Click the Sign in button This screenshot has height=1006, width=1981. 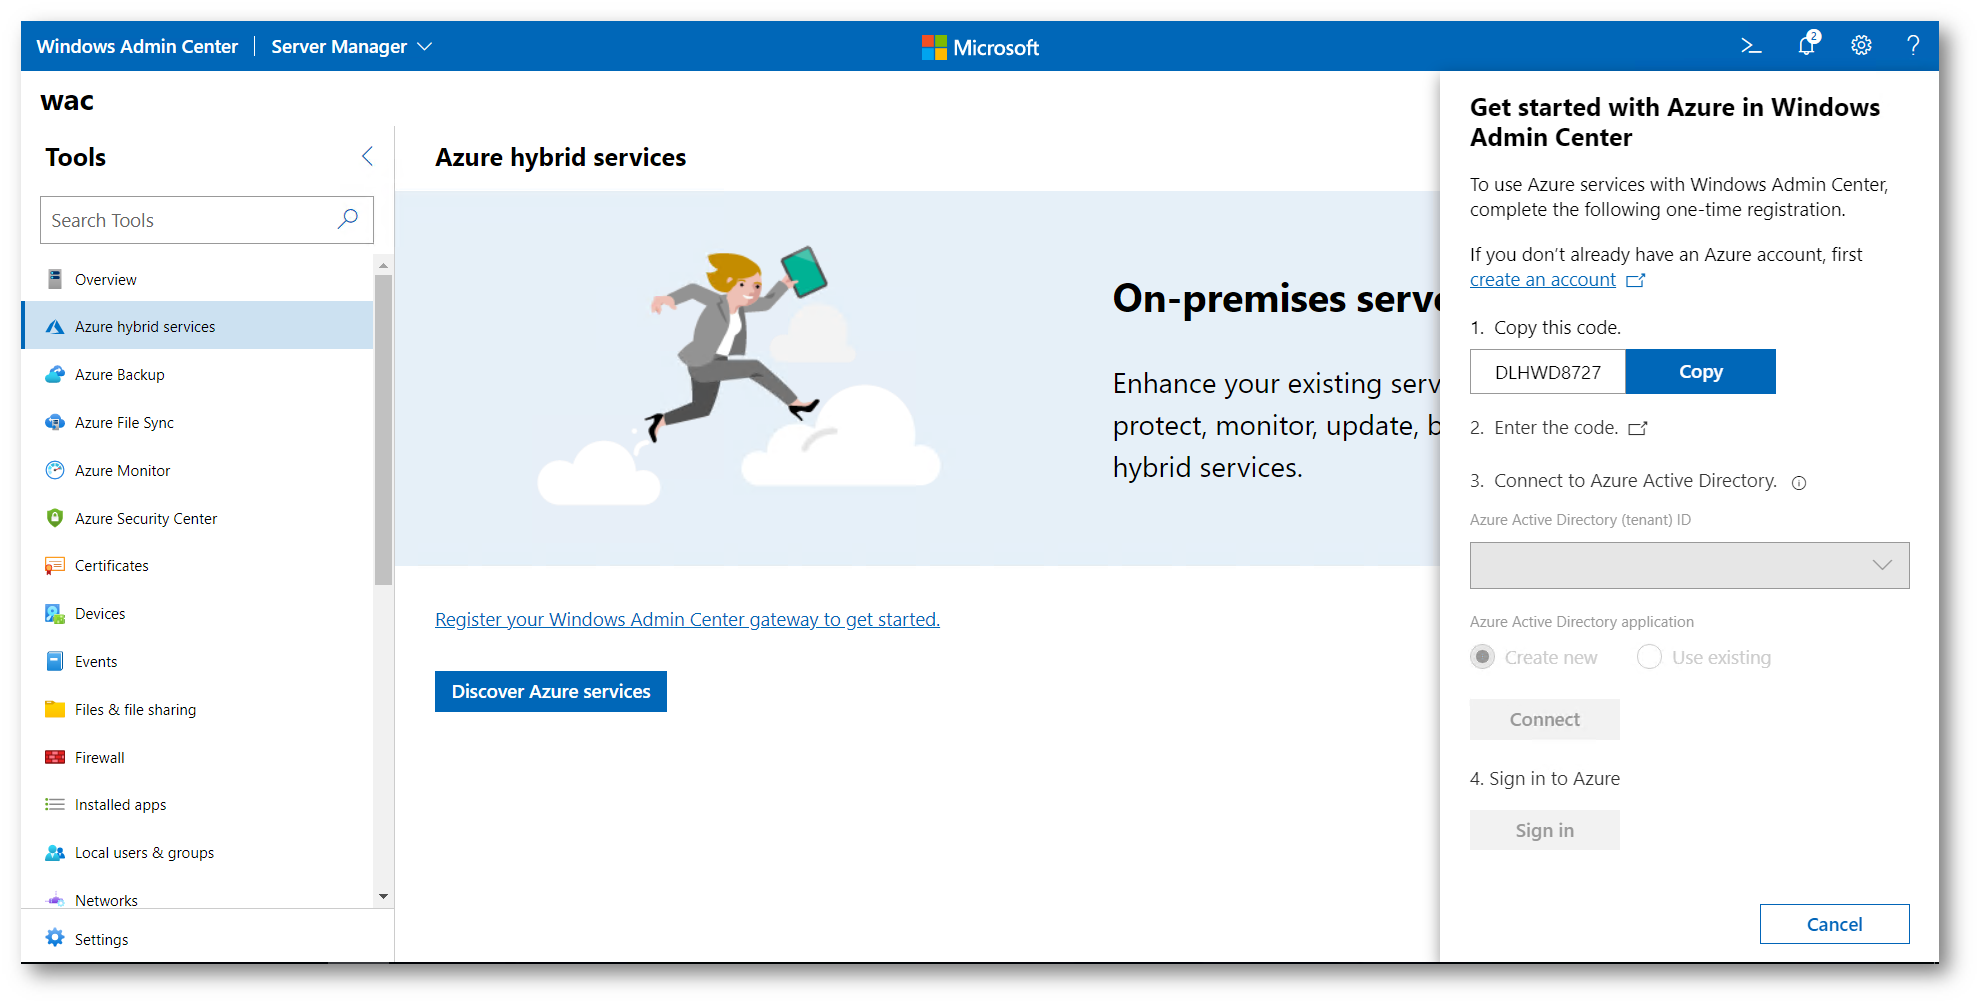click(x=1544, y=830)
